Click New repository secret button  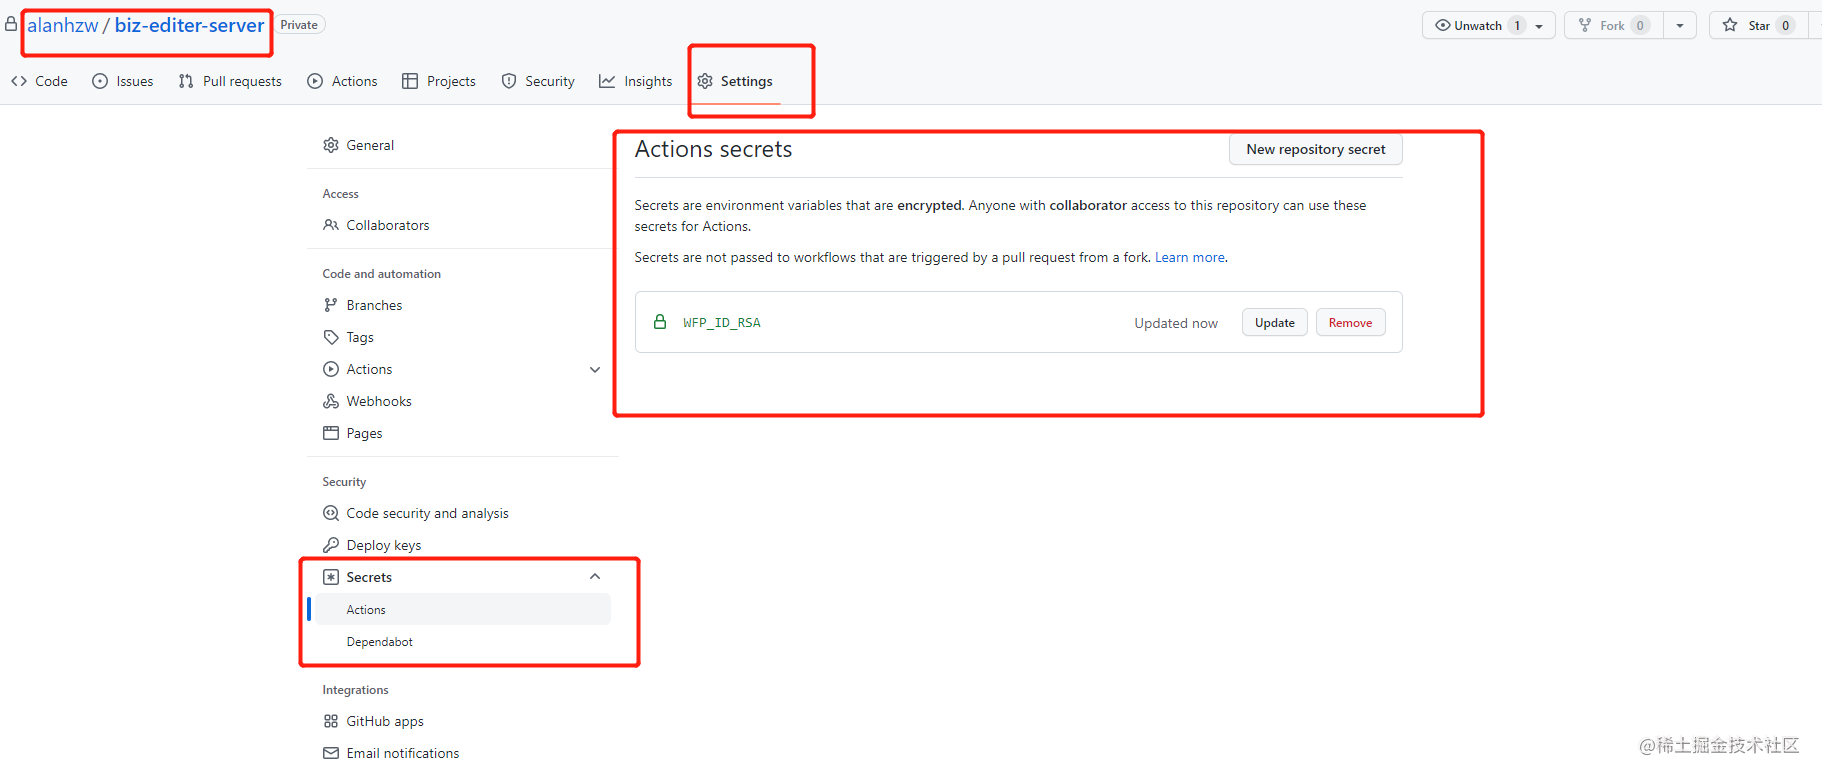[x=1315, y=149]
